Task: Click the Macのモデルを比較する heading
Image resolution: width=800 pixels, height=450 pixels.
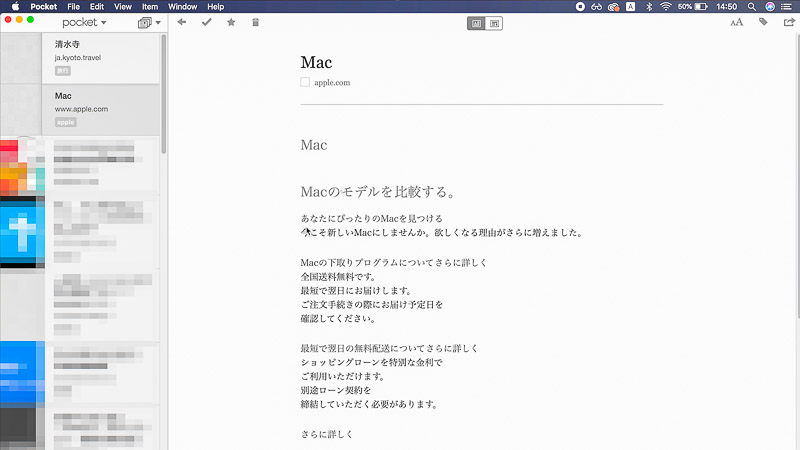Action: point(377,192)
